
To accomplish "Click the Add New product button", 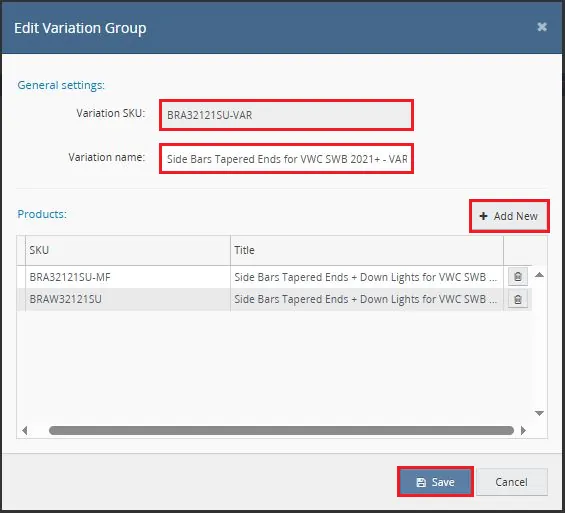I will pos(509,216).
